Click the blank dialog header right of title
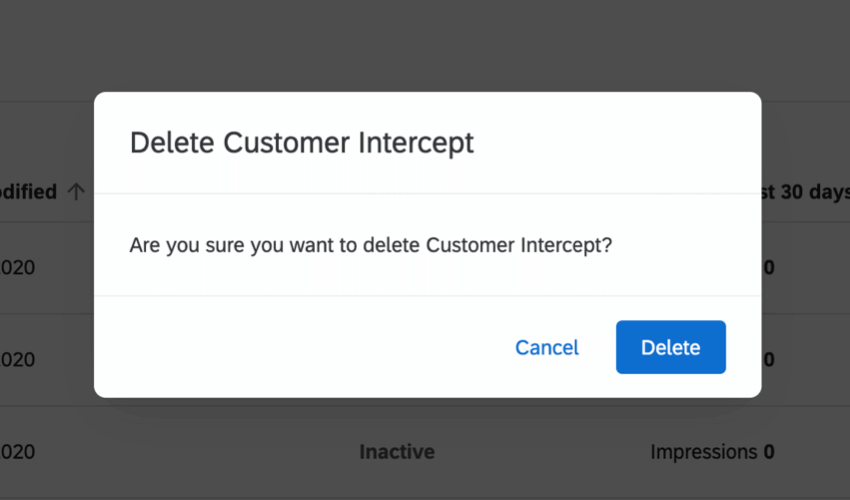The image size is (850, 500). (x=620, y=143)
